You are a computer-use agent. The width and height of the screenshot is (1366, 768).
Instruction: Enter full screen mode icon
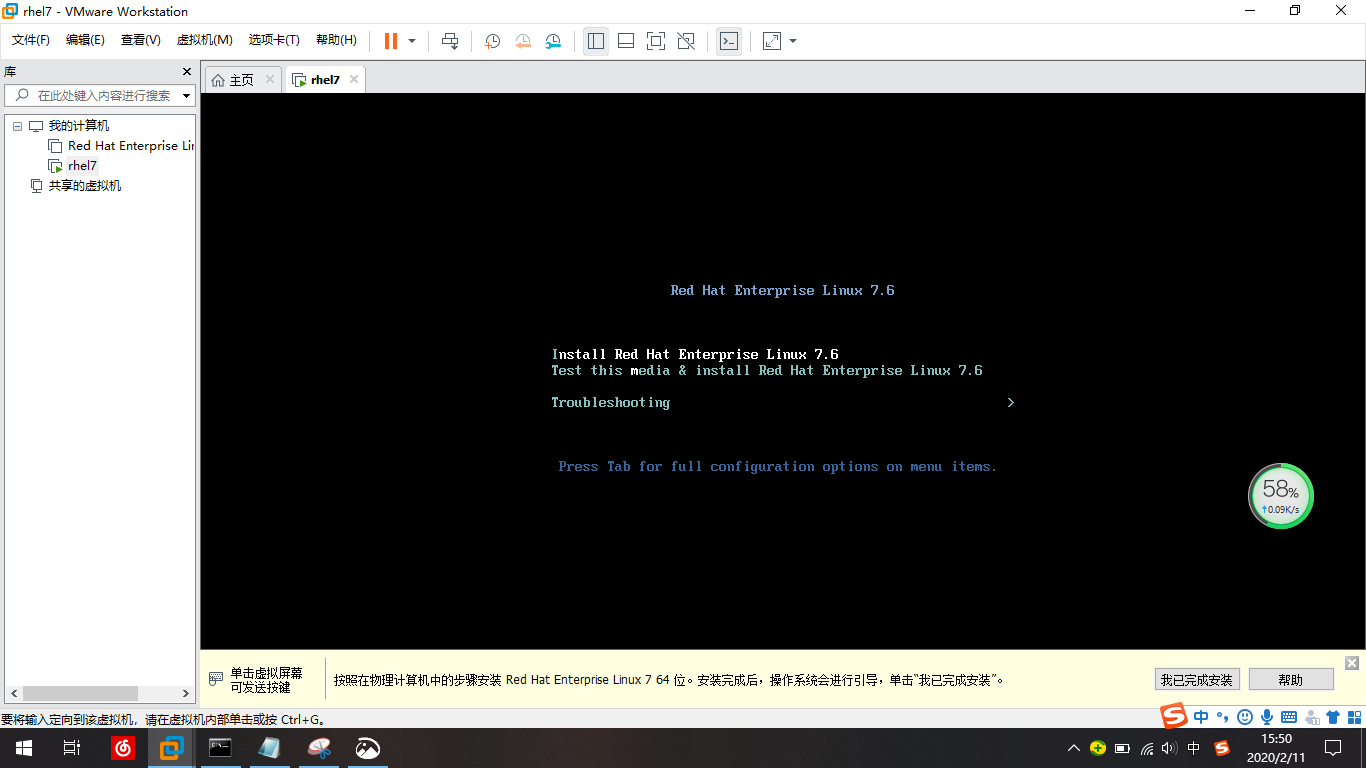656,41
